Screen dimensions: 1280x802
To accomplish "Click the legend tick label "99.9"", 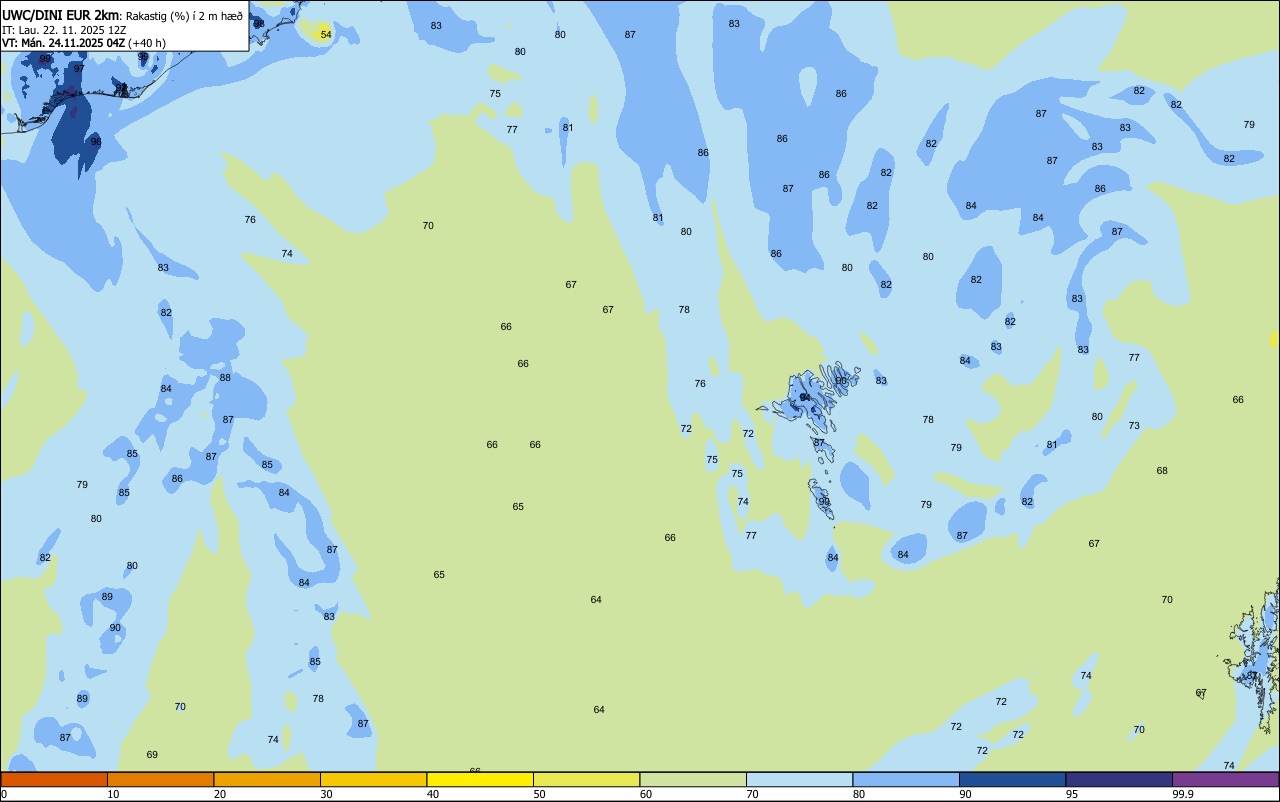I will pyautogui.click(x=1184, y=794).
